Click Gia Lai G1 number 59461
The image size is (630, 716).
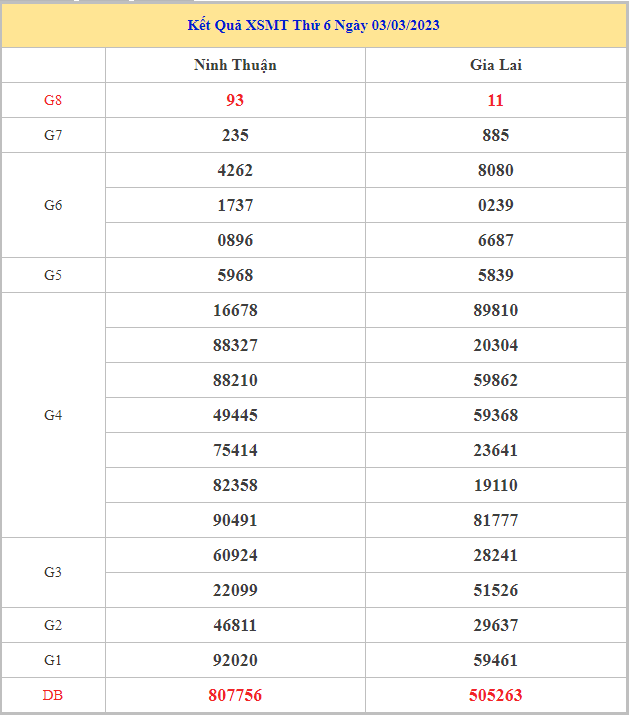click(496, 660)
